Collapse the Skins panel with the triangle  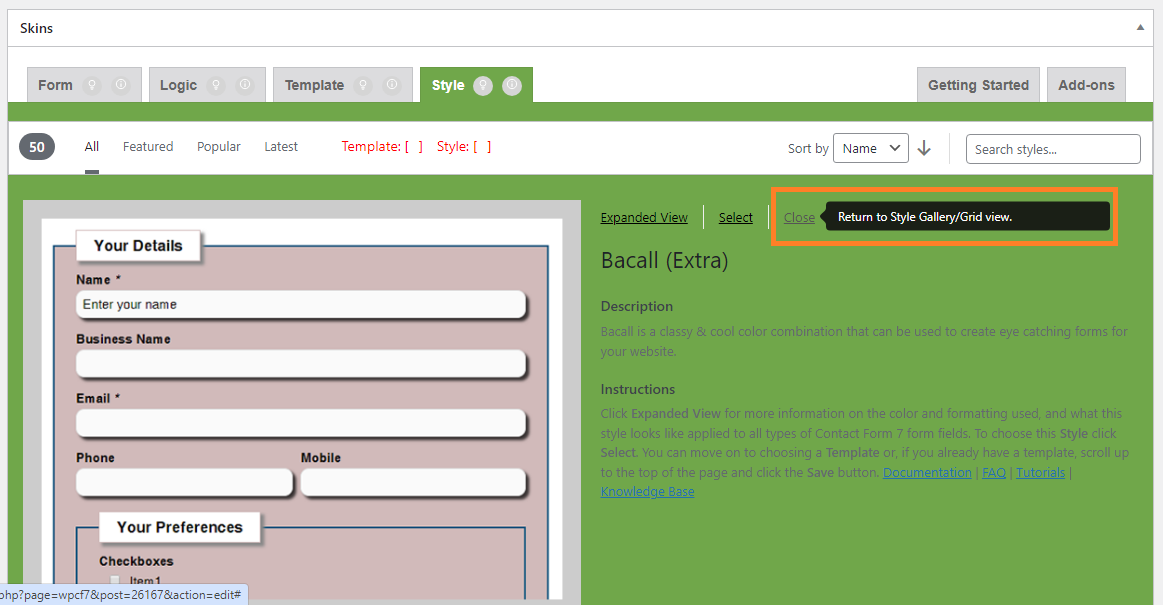click(x=1140, y=28)
